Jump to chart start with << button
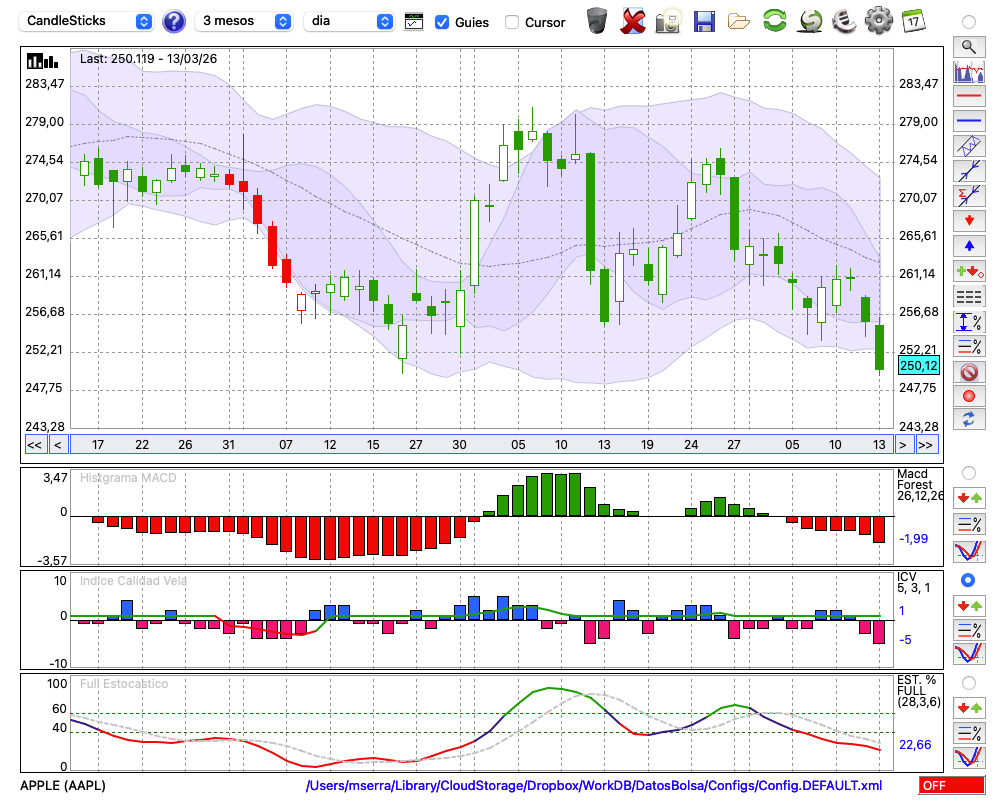This screenshot has width=1000, height=800. tap(34, 445)
